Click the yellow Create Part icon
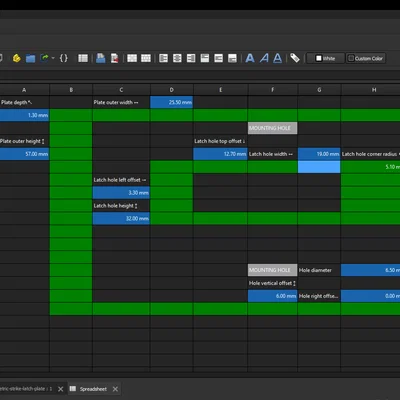Viewport: 400px width, 400px height. tap(16, 58)
